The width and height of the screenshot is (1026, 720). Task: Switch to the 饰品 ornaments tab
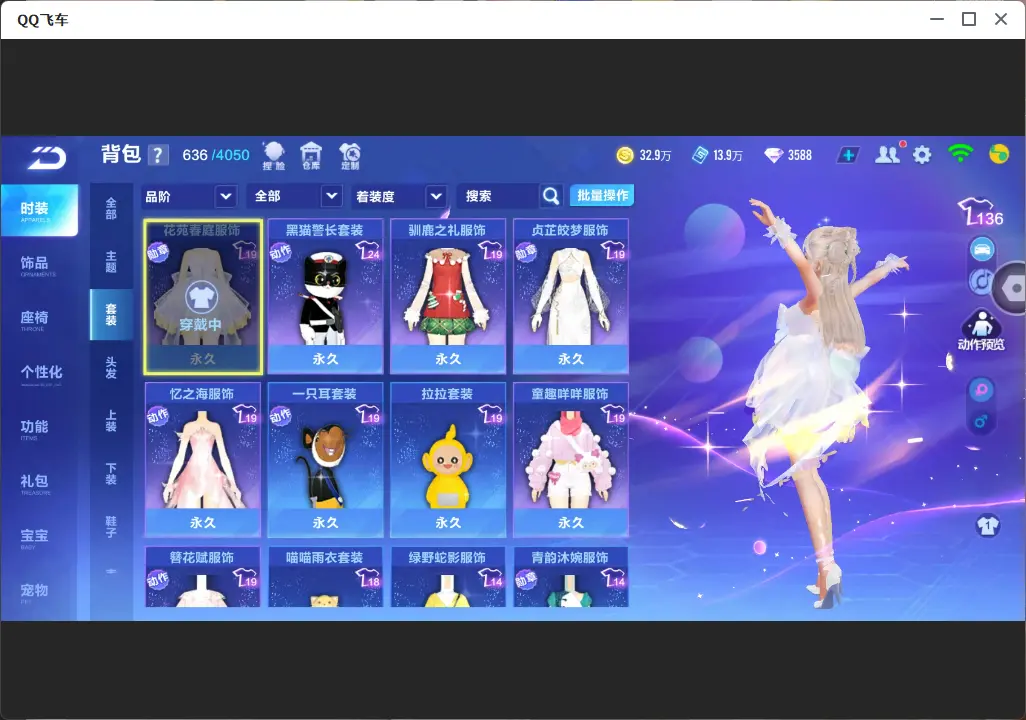pyautogui.click(x=38, y=265)
